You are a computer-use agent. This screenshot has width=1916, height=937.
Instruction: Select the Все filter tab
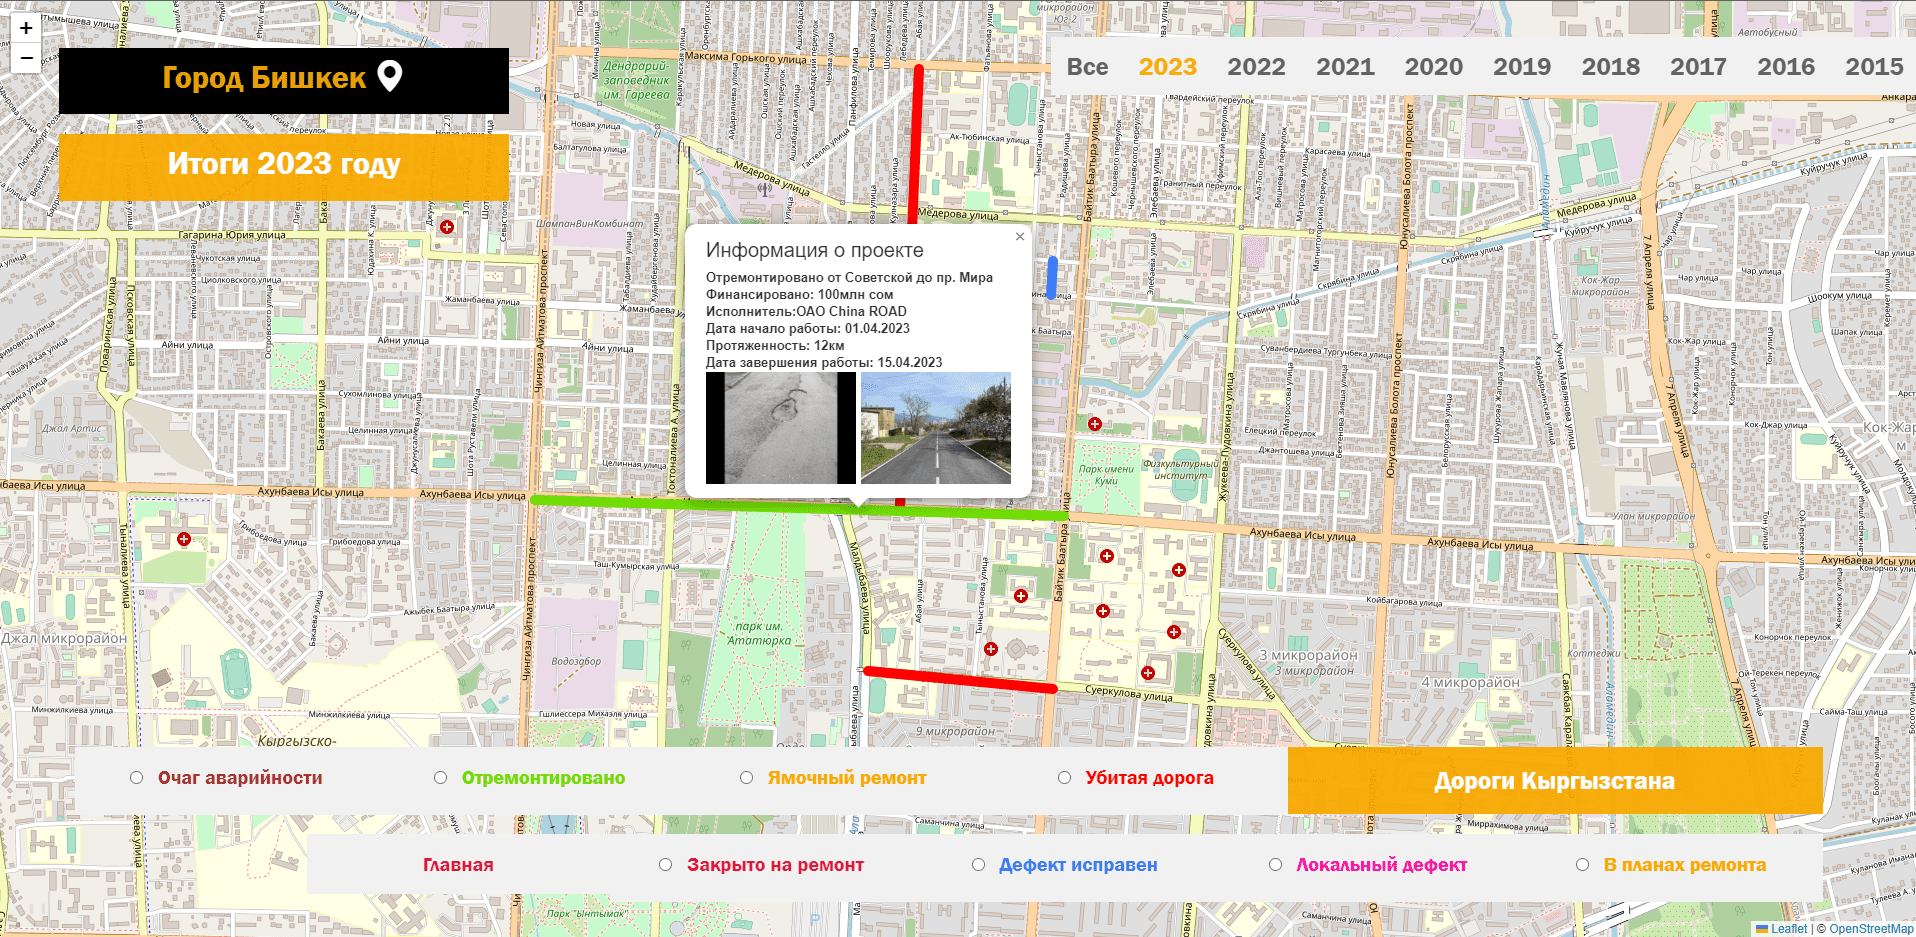coord(1088,67)
